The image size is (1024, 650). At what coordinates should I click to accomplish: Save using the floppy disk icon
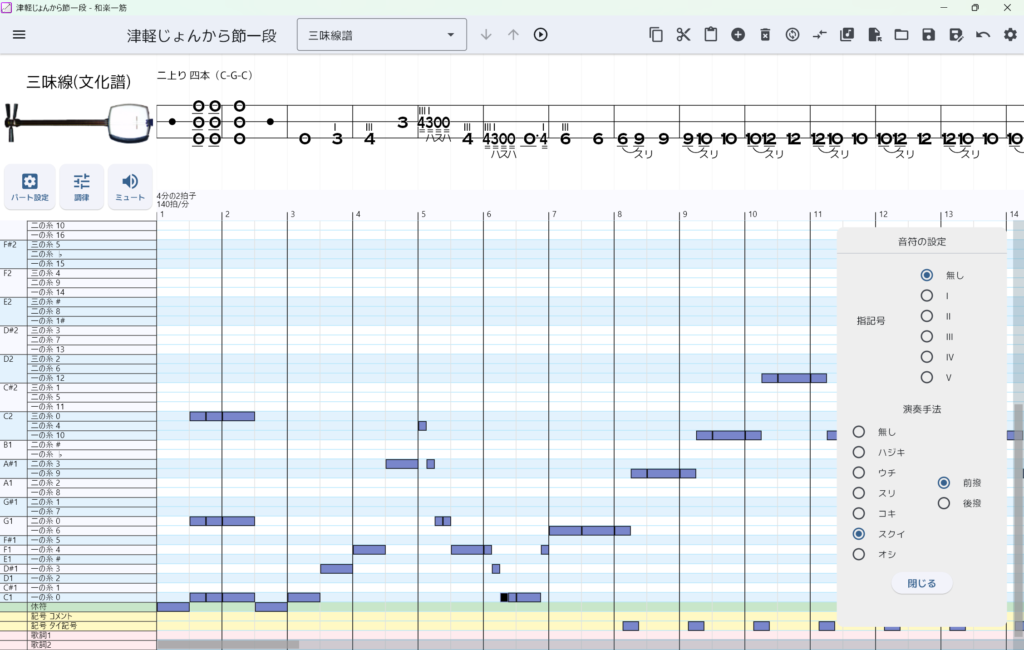click(x=928, y=35)
